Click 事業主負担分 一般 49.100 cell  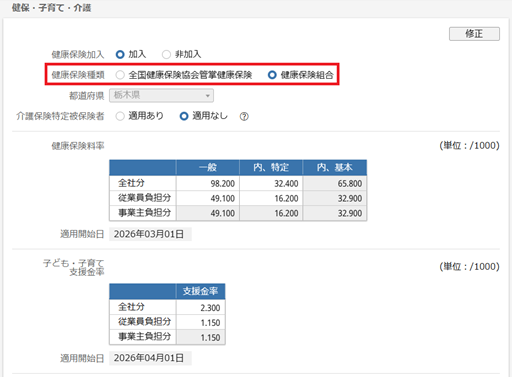click(x=208, y=213)
